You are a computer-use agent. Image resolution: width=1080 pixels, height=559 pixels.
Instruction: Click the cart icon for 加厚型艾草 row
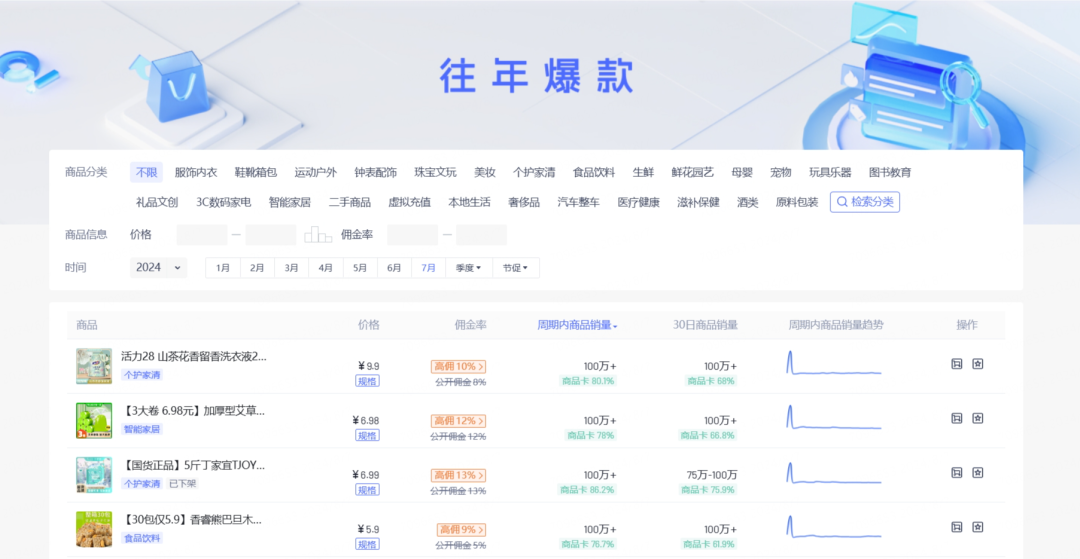(x=957, y=418)
